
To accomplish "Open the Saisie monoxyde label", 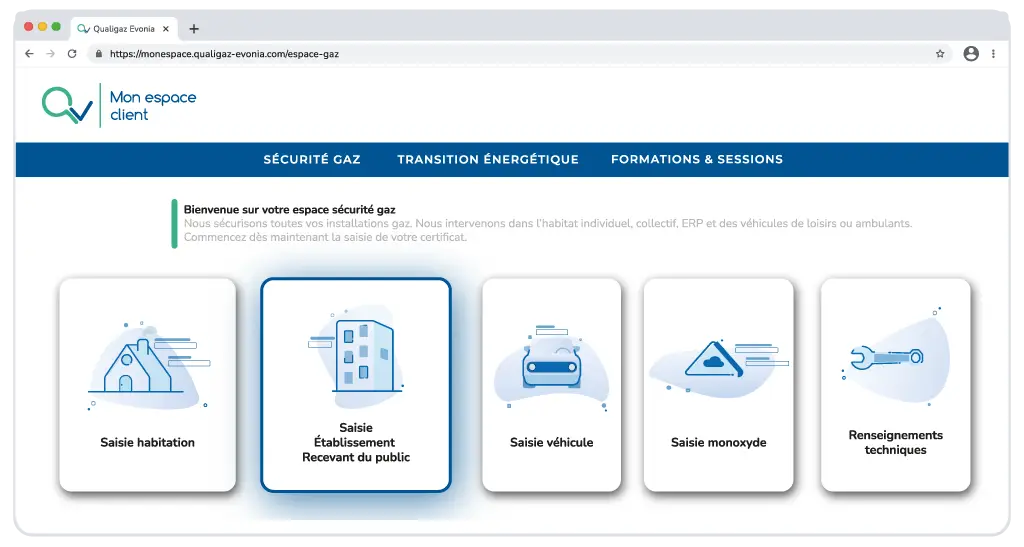I will click(x=718, y=443).
